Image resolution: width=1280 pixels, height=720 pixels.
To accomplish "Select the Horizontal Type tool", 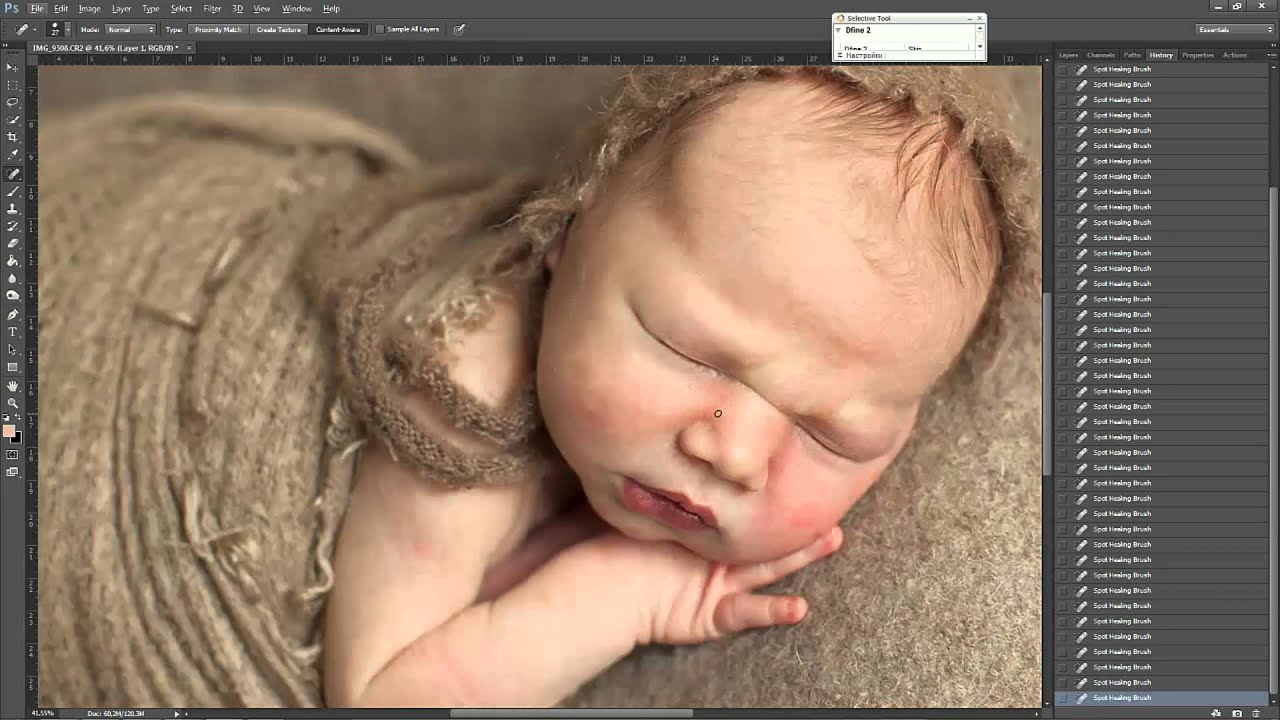I will (x=13, y=331).
